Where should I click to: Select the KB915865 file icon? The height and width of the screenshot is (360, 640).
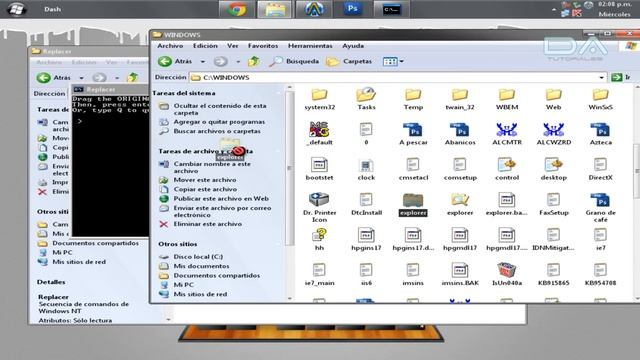tap(553, 274)
